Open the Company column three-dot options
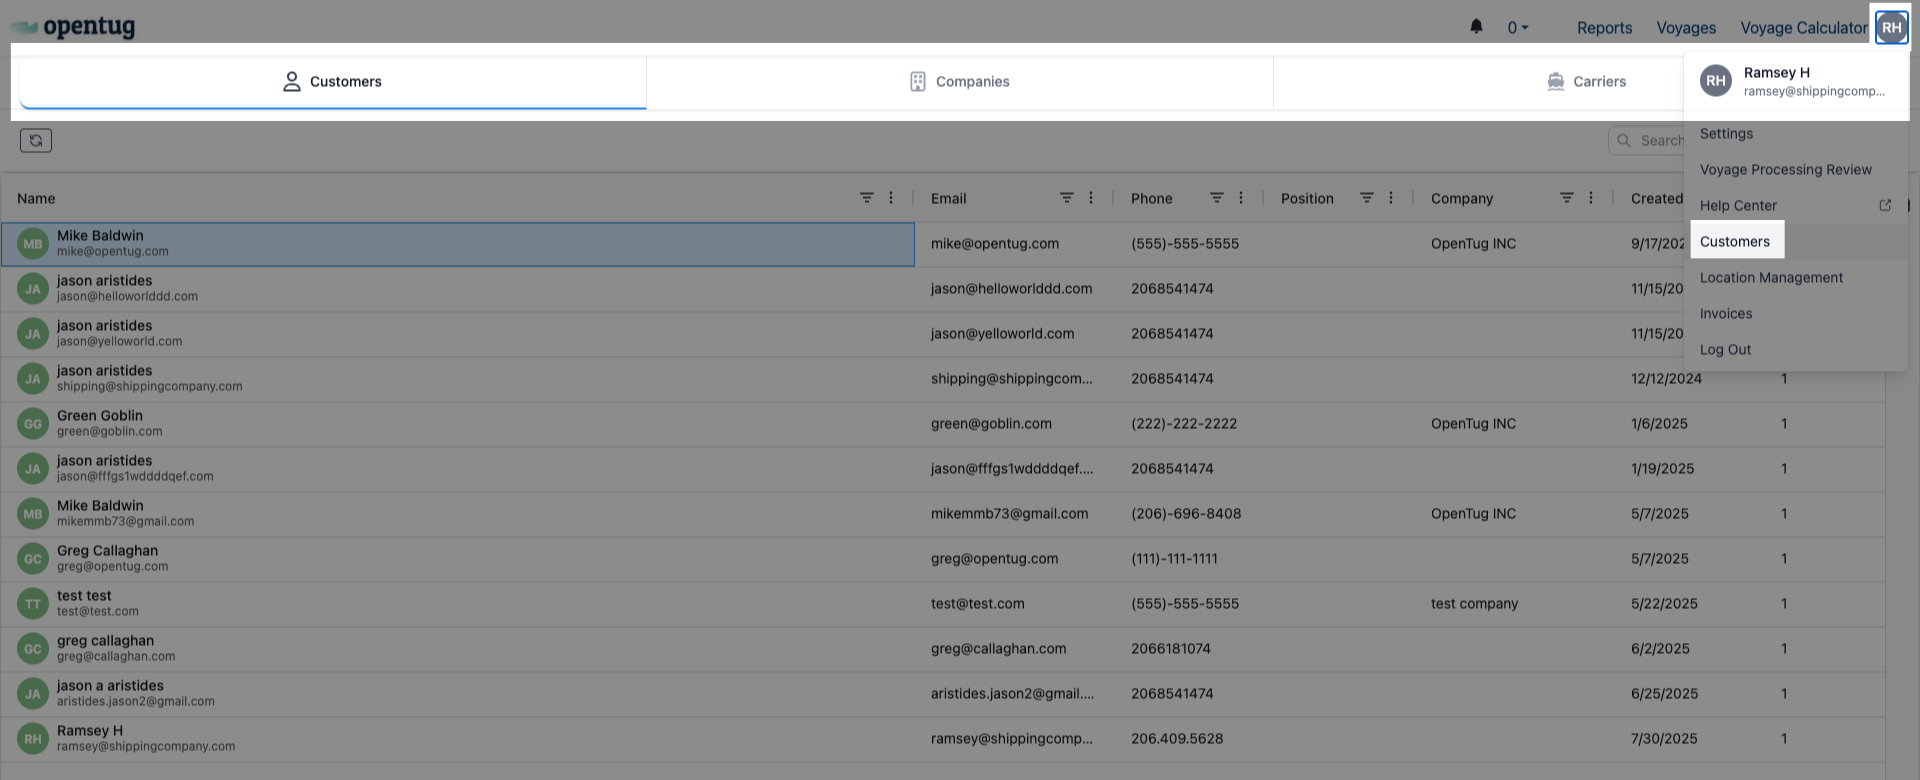Viewport: 1920px width, 780px height. 1591,198
